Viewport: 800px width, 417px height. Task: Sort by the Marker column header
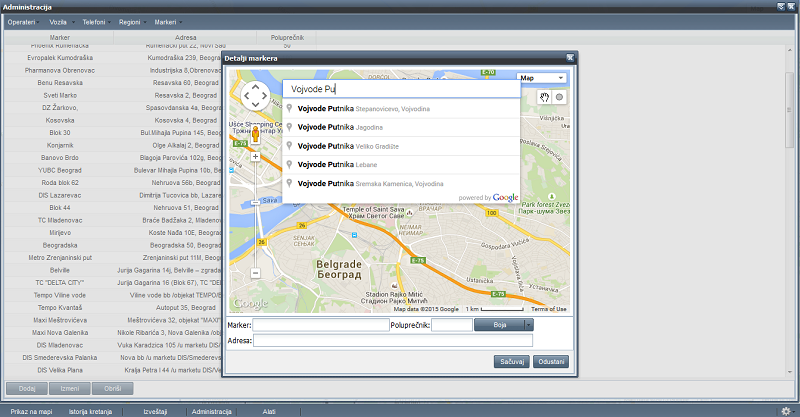click(59, 37)
